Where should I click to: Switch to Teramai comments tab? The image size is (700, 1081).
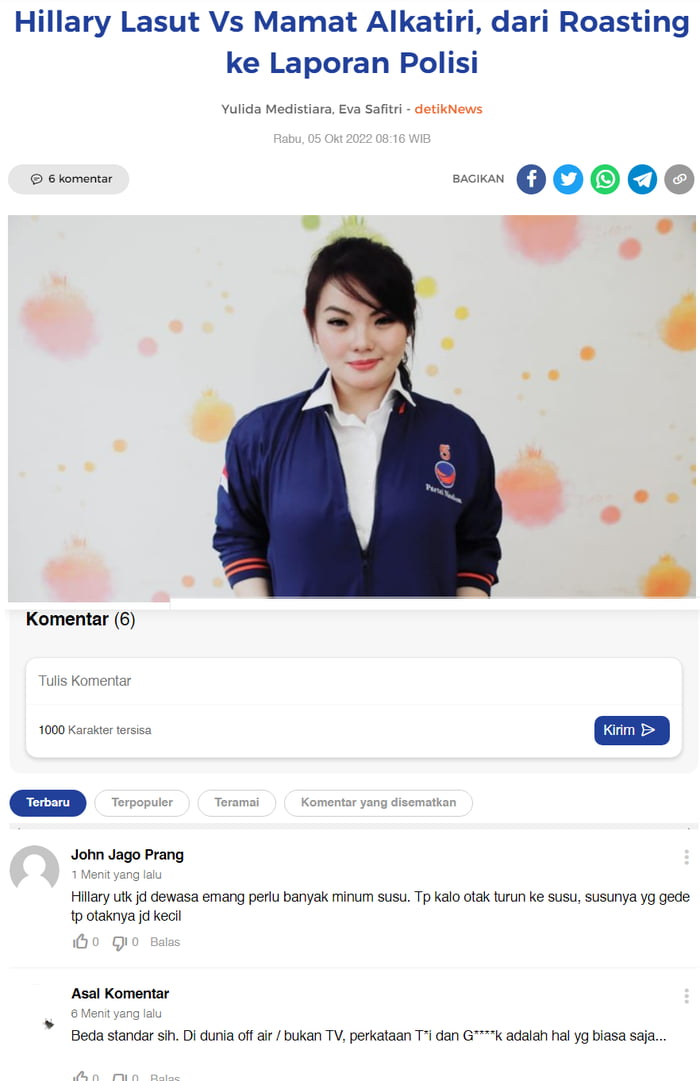click(x=237, y=802)
